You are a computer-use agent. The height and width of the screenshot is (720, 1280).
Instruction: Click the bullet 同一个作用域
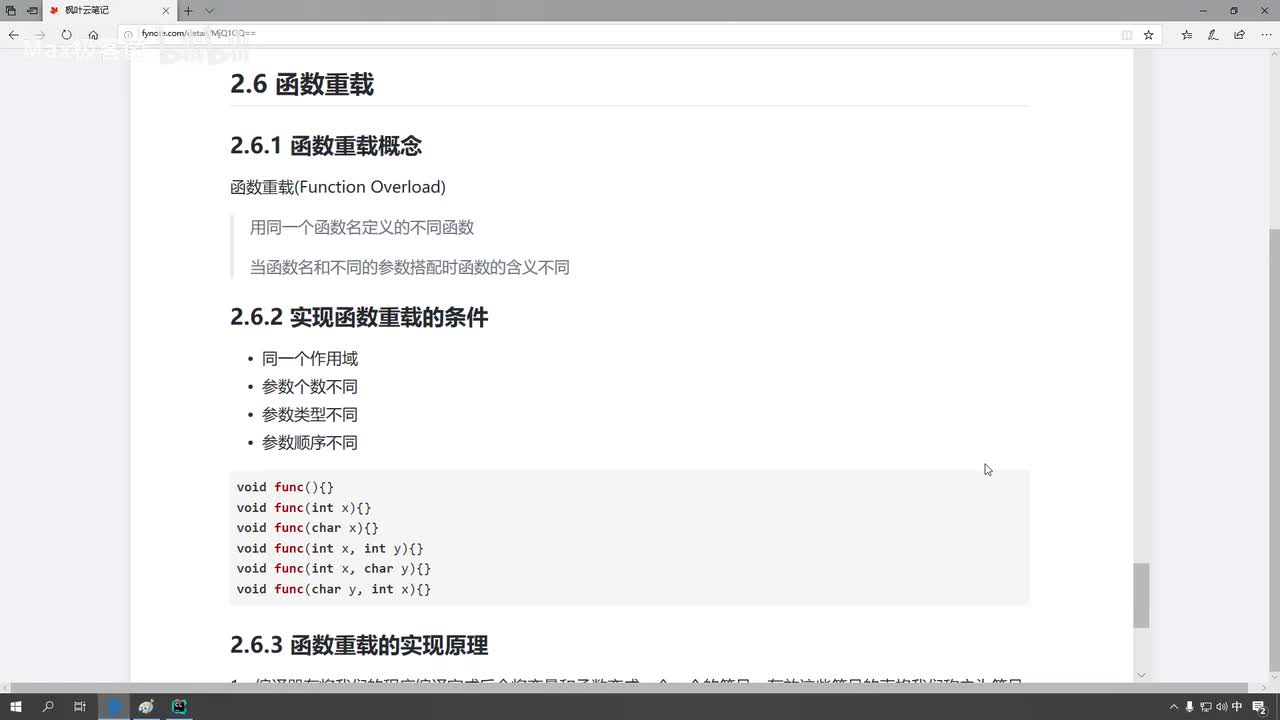point(310,359)
